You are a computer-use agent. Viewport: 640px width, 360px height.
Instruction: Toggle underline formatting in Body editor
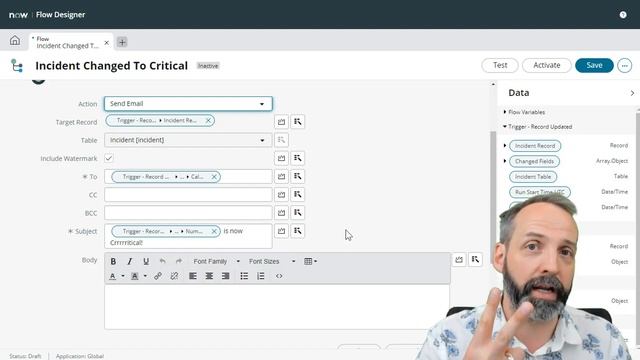click(146, 261)
